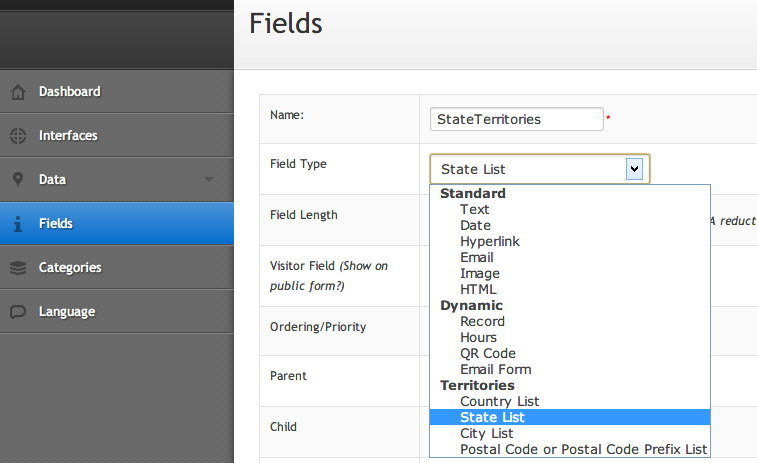Click the Dashboard home icon
Screen dimensions: 757x463
pyautogui.click(x=18, y=92)
